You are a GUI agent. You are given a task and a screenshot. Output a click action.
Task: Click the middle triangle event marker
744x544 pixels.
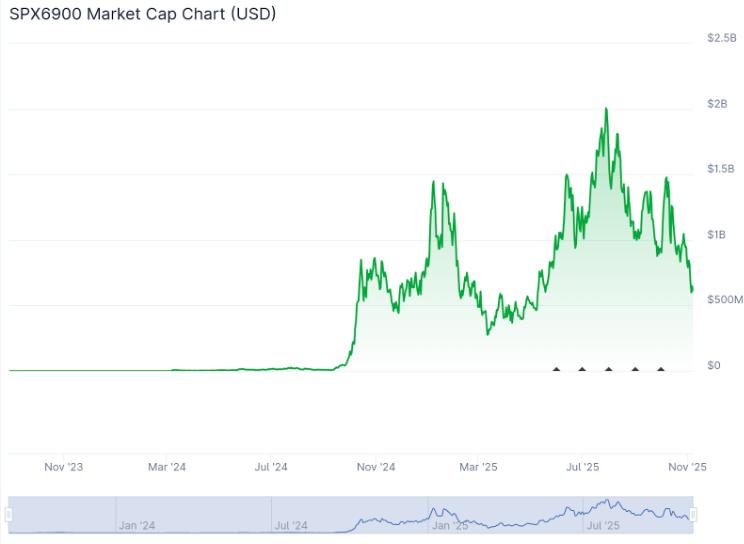(608, 369)
